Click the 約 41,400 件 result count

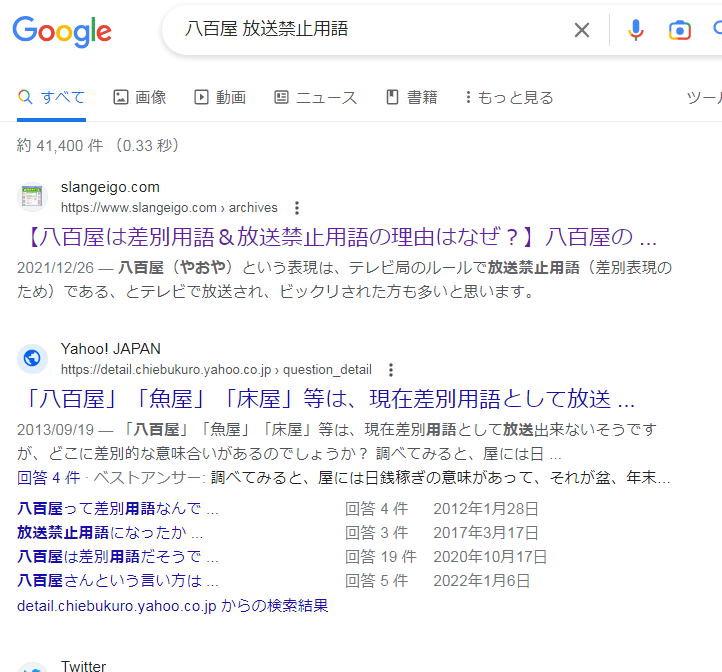click(60, 146)
